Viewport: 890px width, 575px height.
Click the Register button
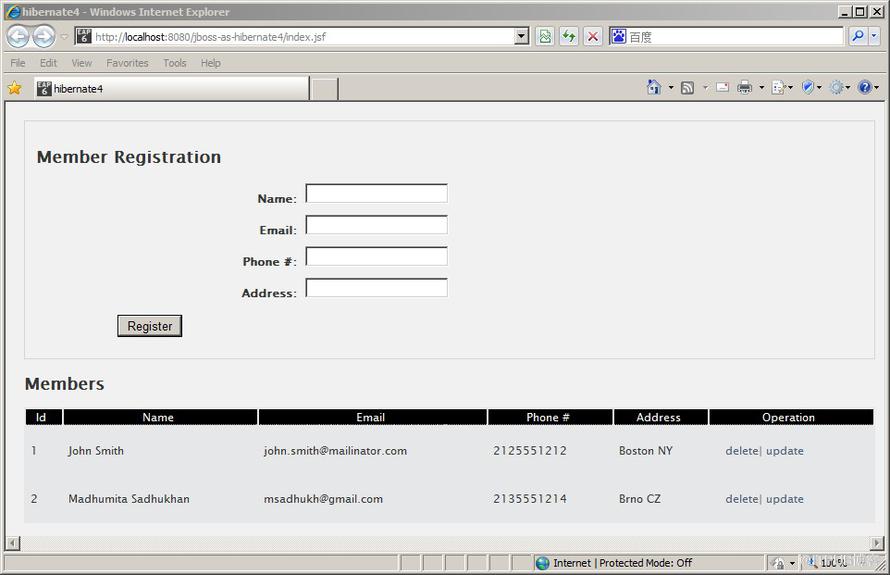[x=150, y=326]
